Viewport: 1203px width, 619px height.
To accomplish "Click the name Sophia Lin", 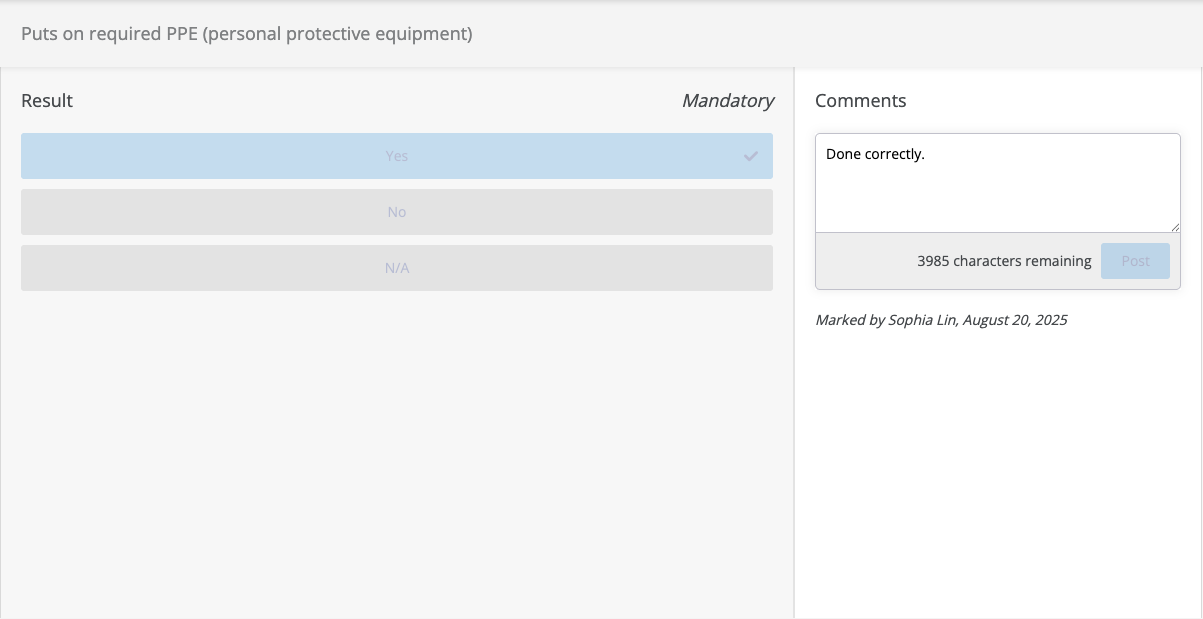I will click(921, 321).
